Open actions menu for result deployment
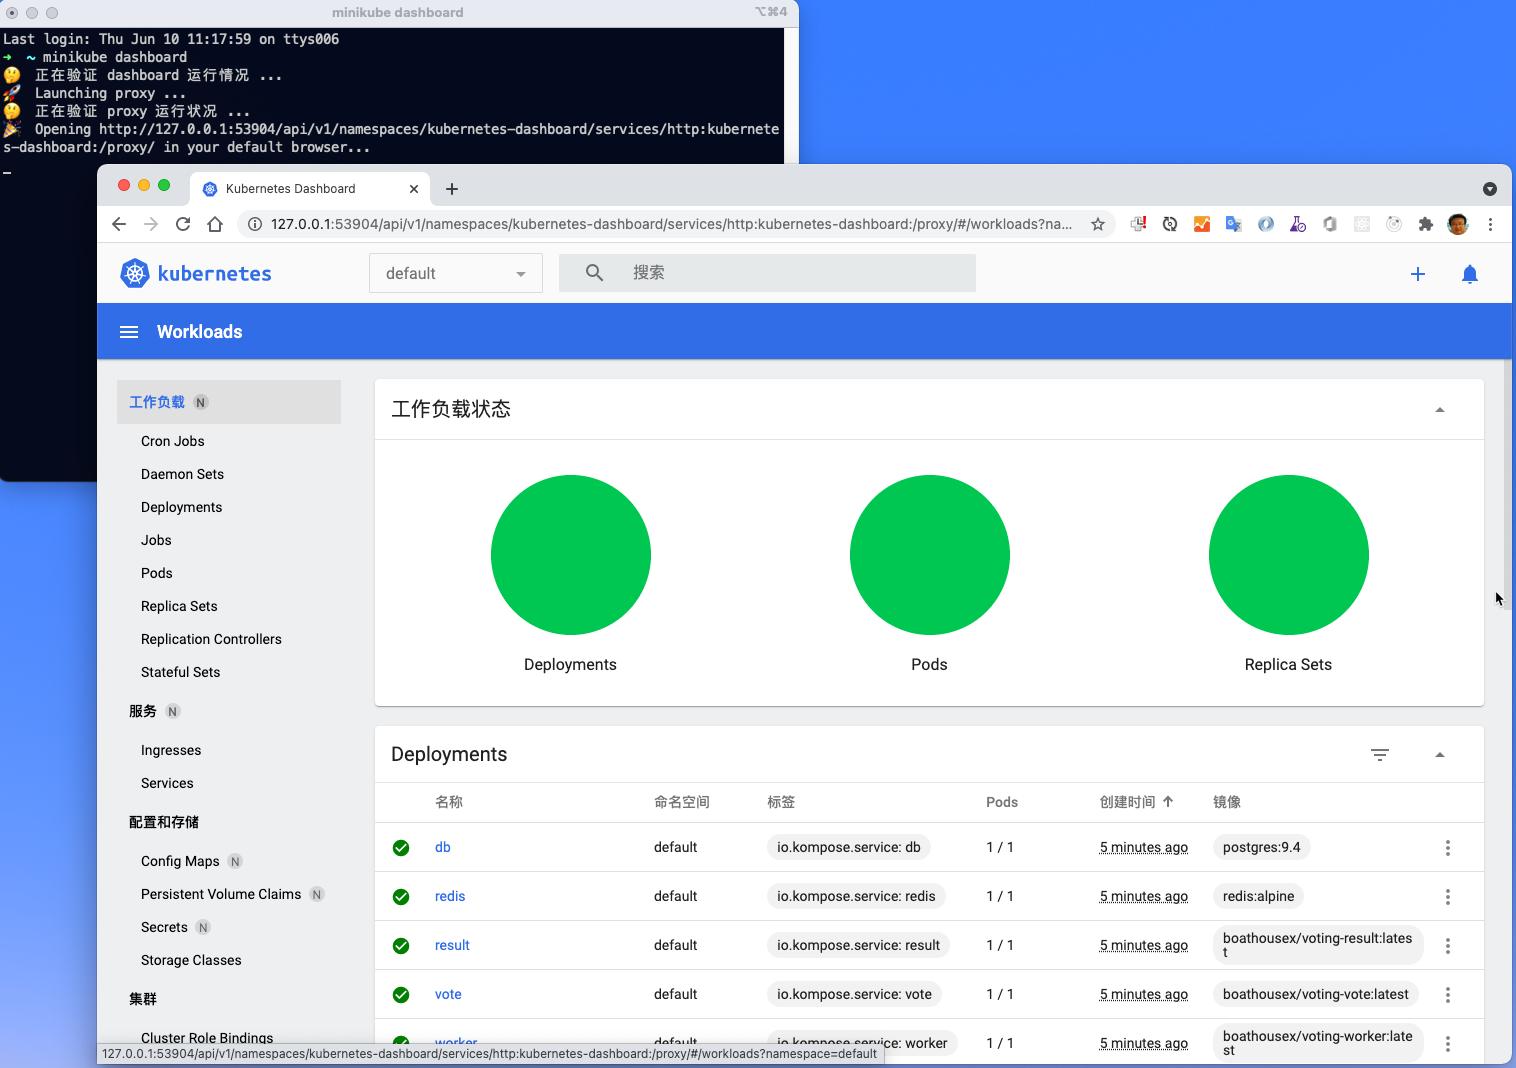This screenshot has width=1516, height=1068. pos(1447,945)
